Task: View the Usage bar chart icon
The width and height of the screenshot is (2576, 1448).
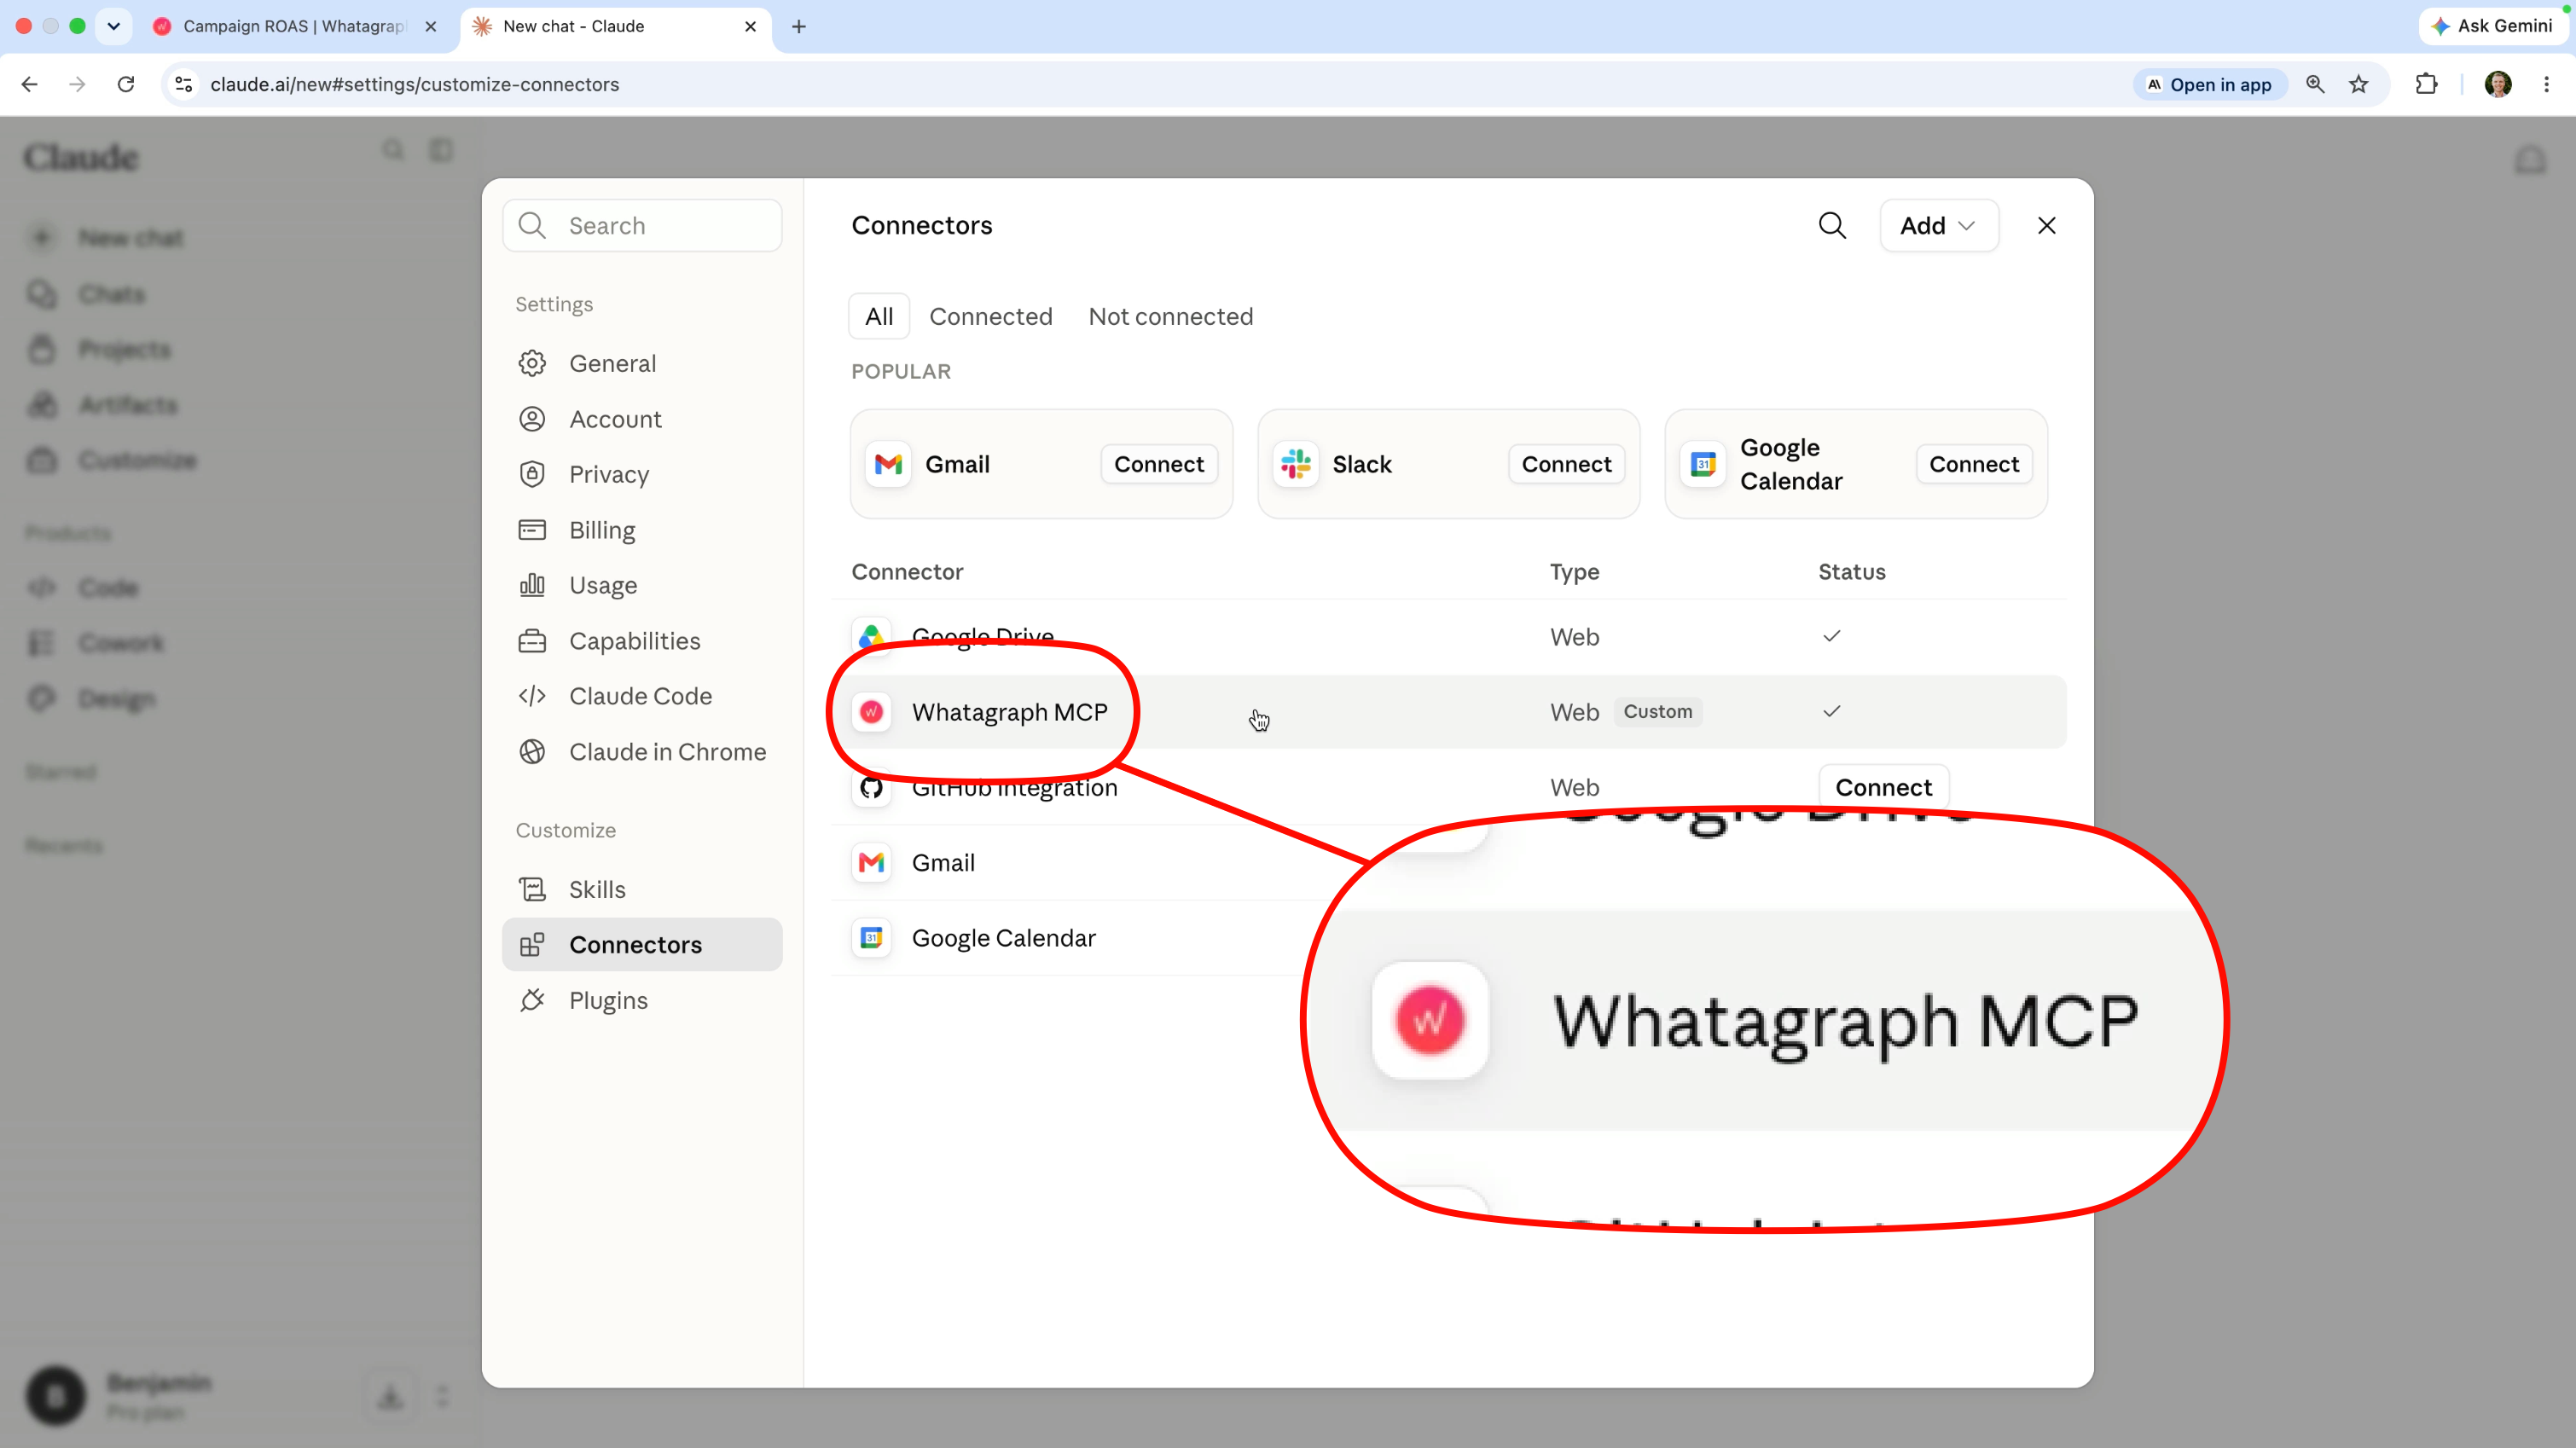Action: pyautogui.click(x=532, y=585)
